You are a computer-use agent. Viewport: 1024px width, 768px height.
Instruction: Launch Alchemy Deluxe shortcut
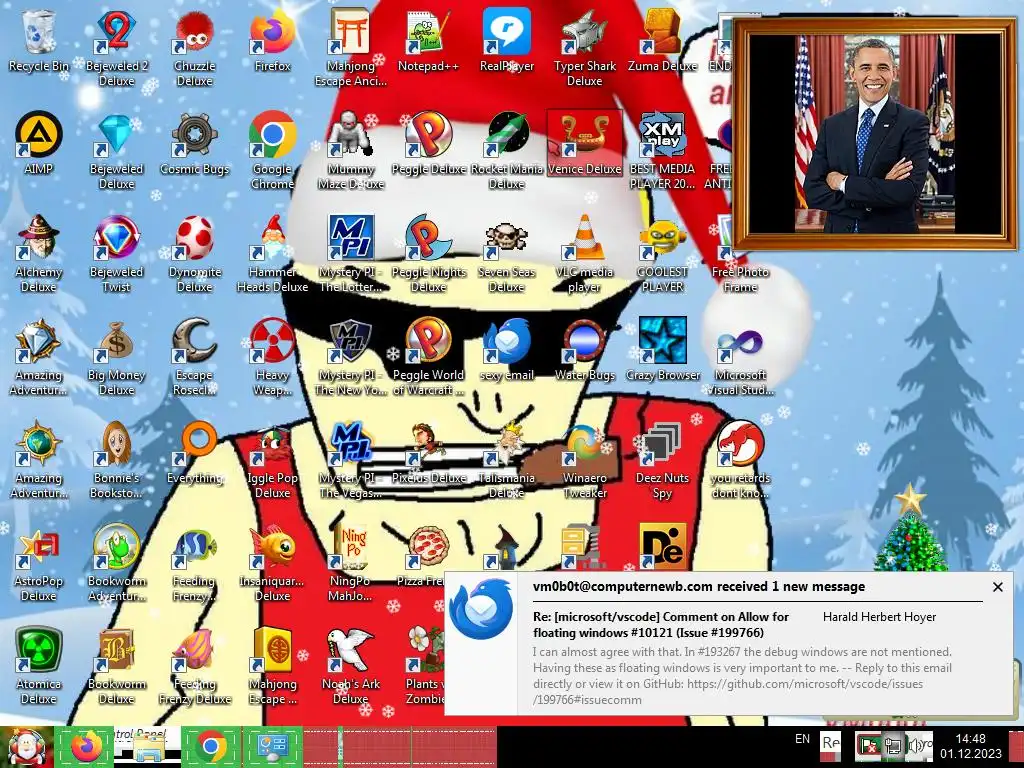pyautogui.click(x=38, y=253)
